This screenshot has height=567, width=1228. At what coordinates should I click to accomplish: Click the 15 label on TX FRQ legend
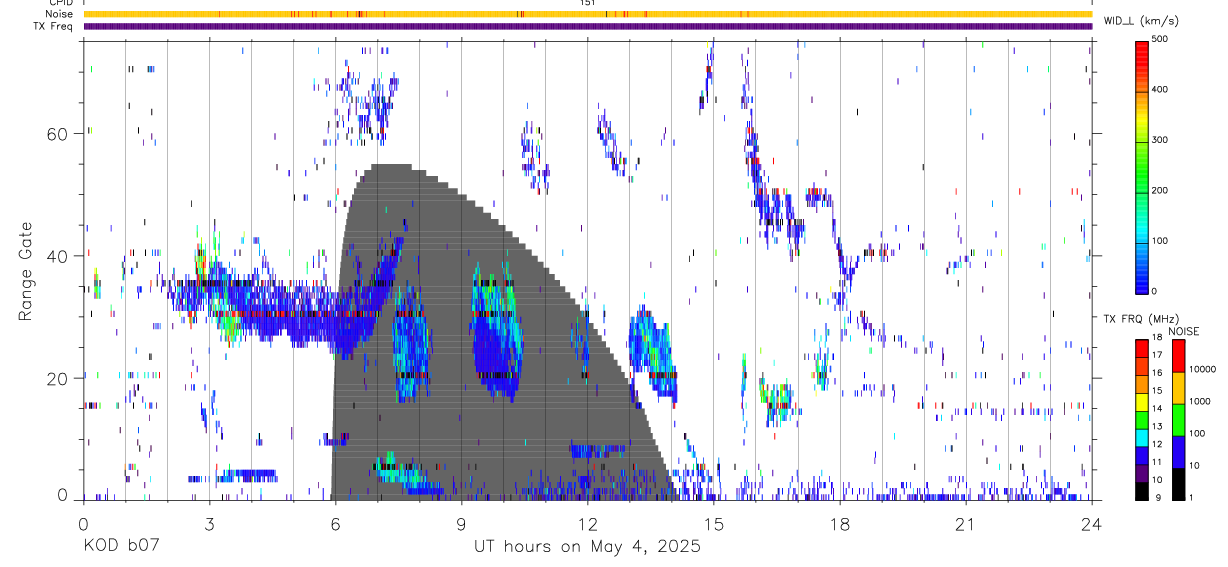point(1157,391)
